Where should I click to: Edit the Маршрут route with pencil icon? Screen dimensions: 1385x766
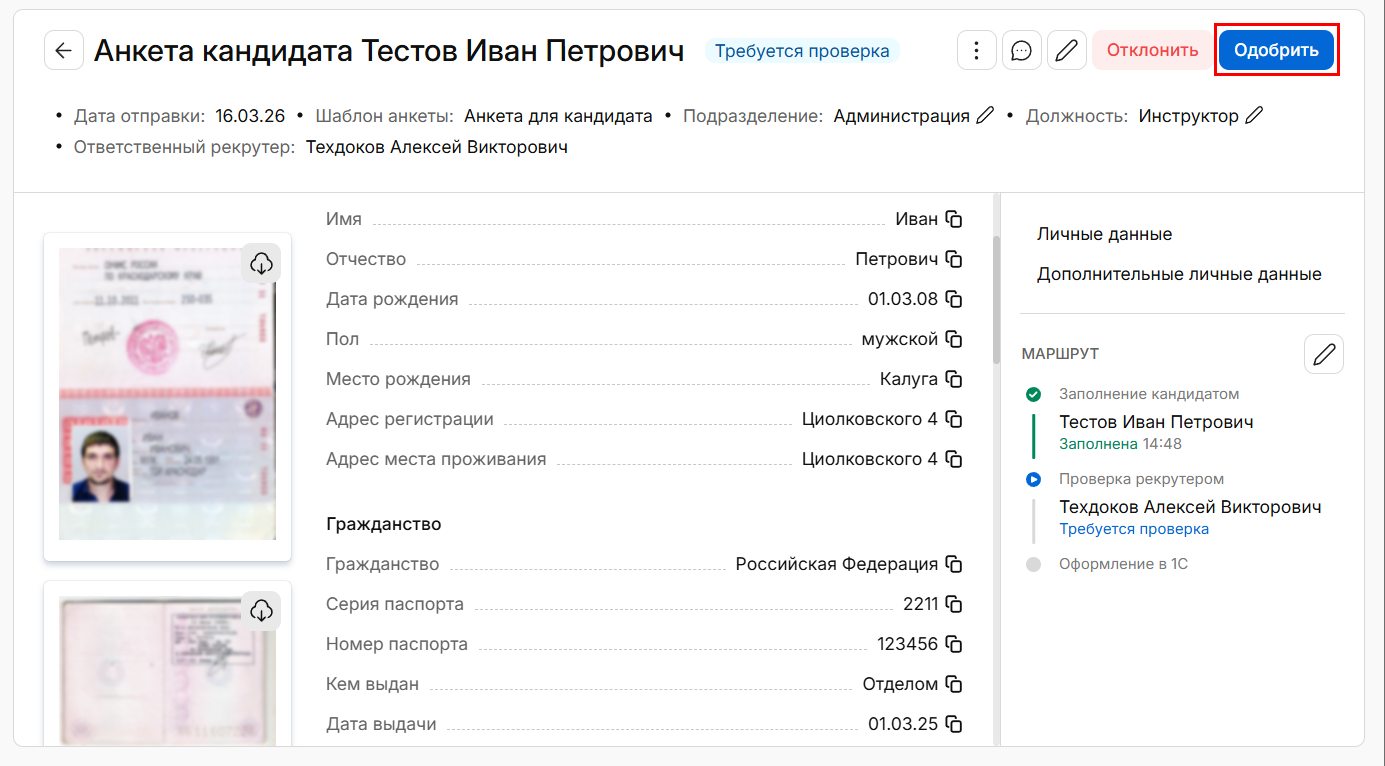click(x=1324, y=354)
